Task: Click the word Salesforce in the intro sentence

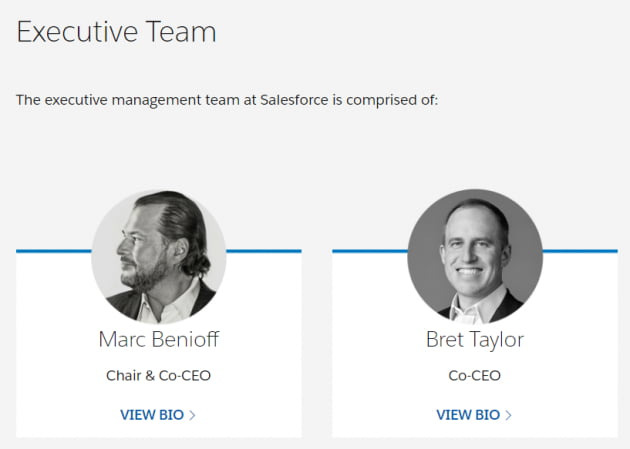Action: pyautogui.click(x=294, y=100)
